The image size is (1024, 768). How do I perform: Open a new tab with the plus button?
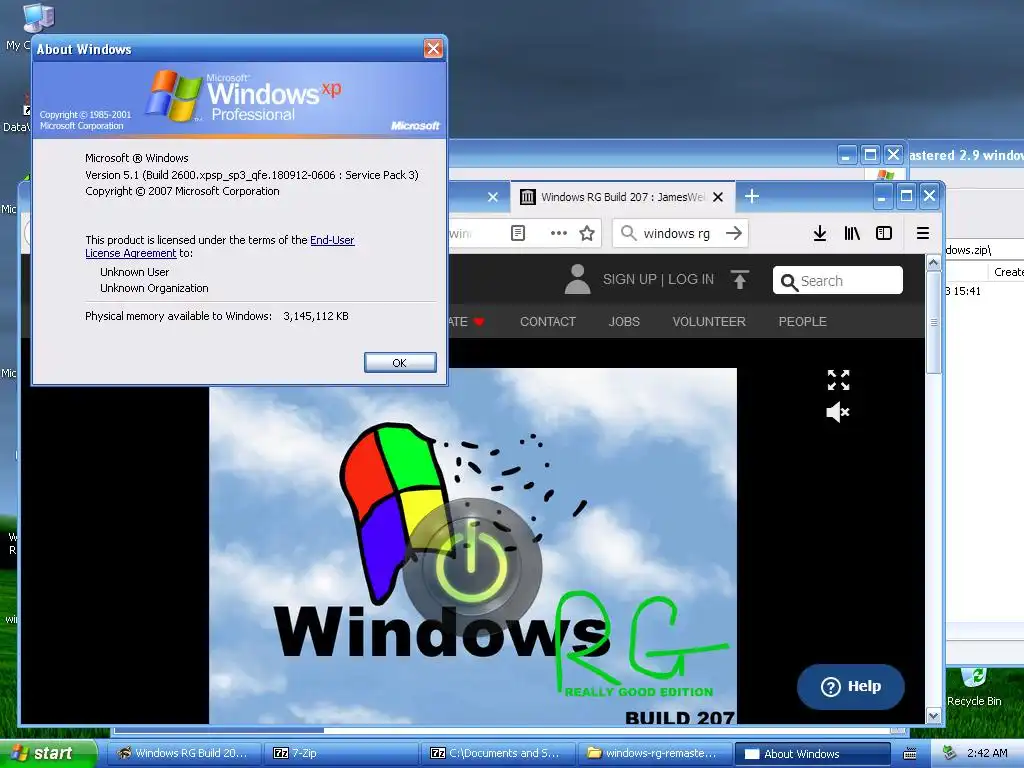pyautogui.click(x=752, y=196)
